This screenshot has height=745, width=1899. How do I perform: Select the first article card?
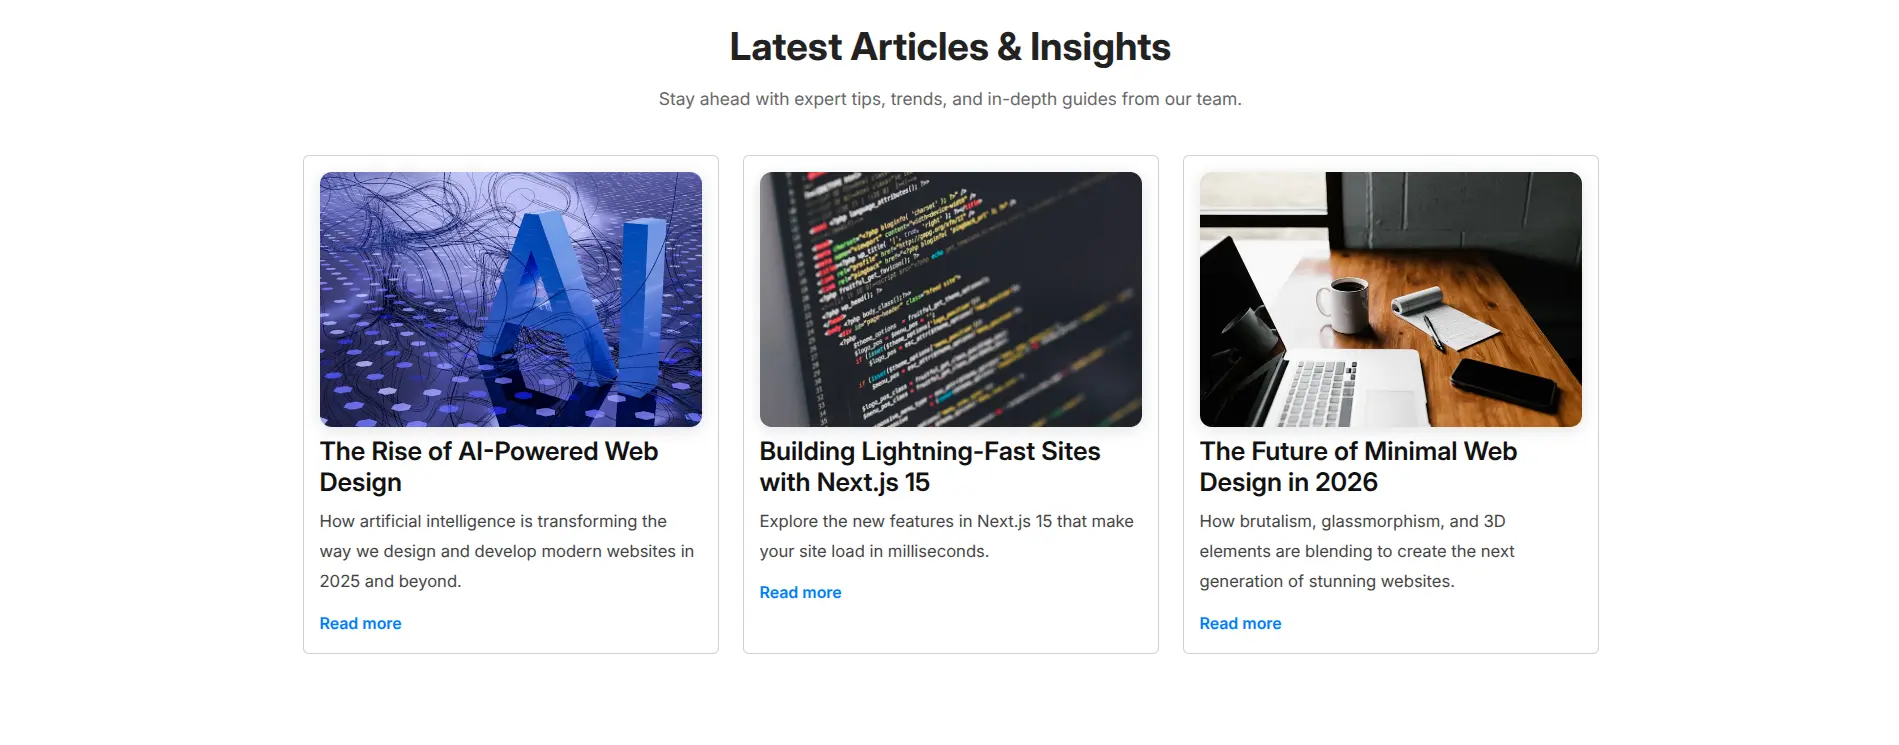click(510, 405)
